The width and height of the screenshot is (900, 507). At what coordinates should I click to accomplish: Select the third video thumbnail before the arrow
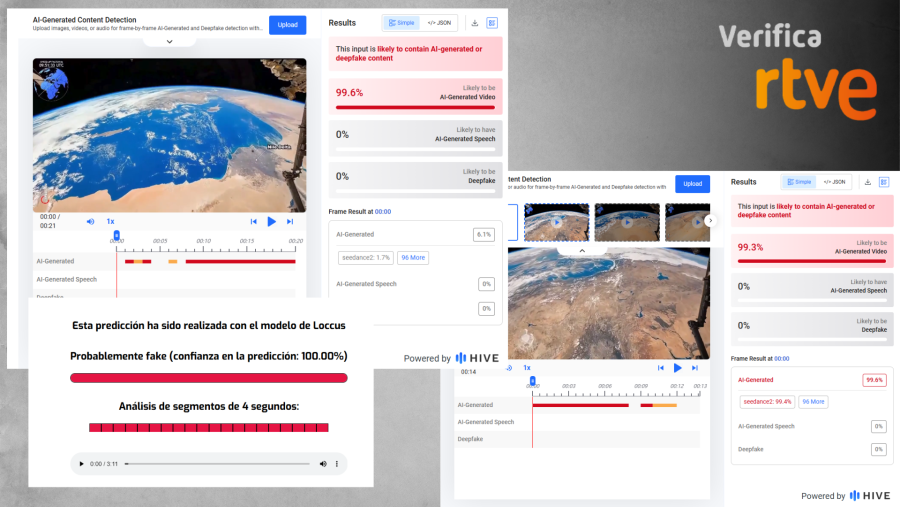[688, 222]
